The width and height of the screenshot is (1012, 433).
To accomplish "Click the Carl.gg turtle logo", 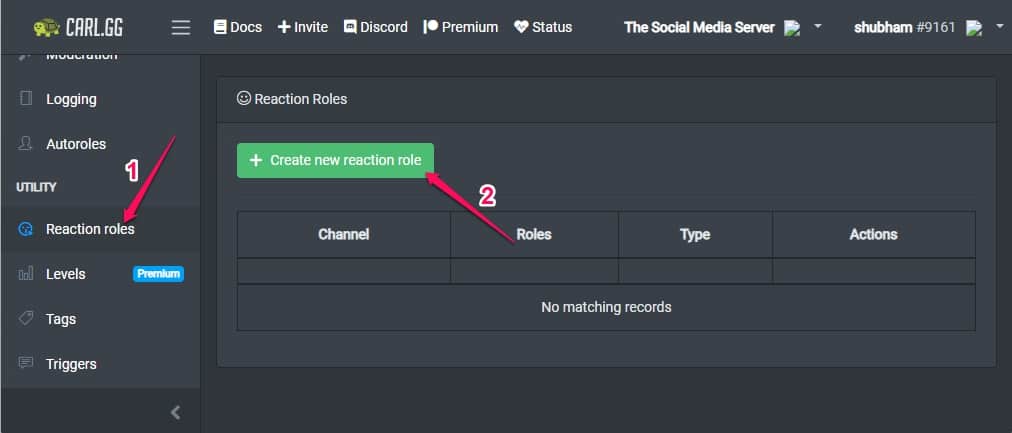I will pos(47,27).
